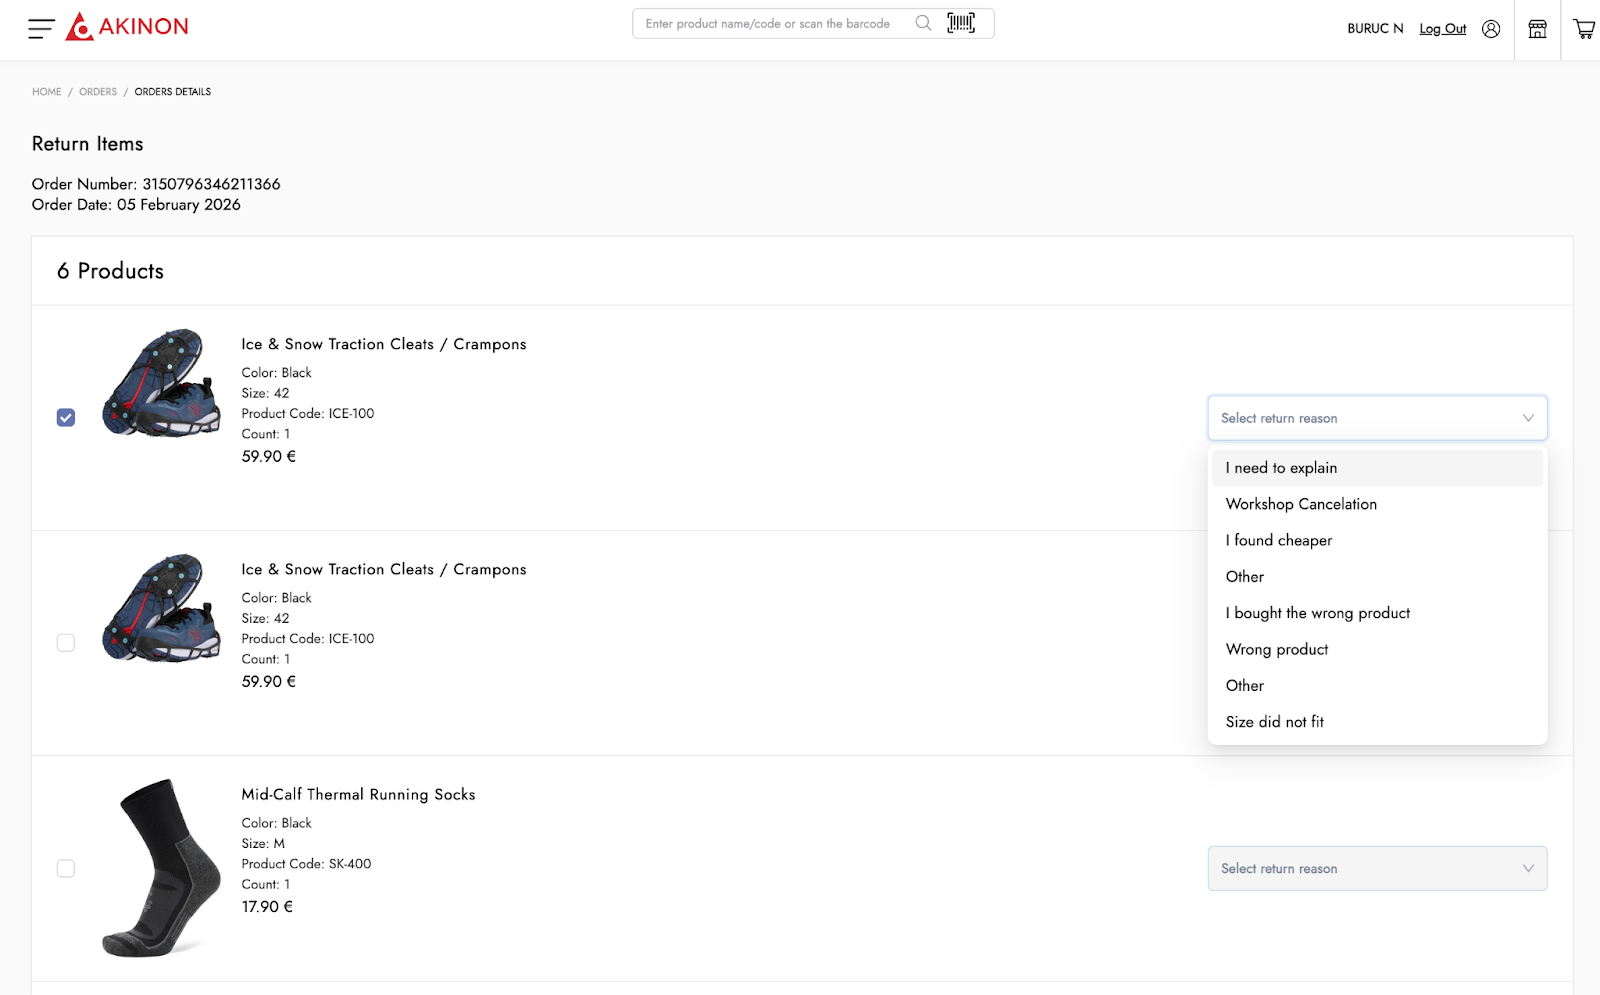The image size is (1600, 995).
Task: Open the user profile icon
Action: pyautogui.click(x=1491, y=29)
